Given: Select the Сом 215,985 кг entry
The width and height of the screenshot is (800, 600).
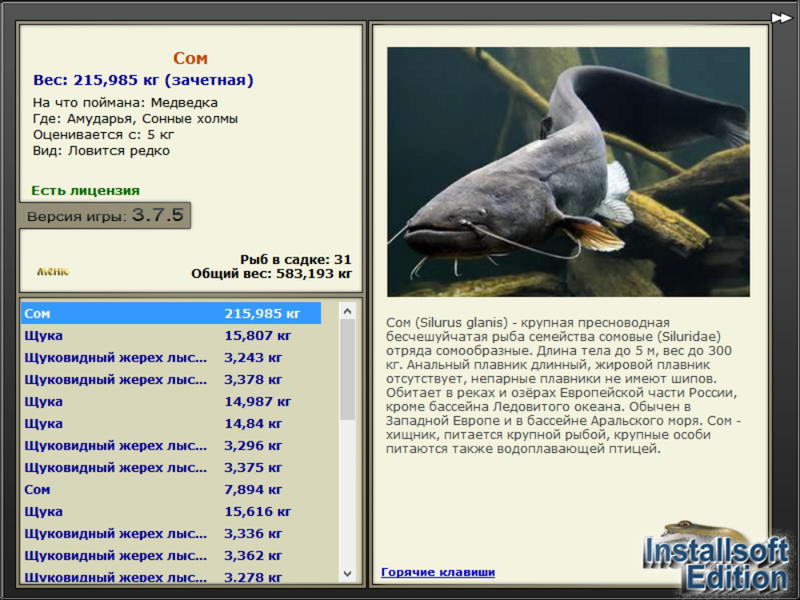Looking at the screenshot, I should click(x=171, y=313).
